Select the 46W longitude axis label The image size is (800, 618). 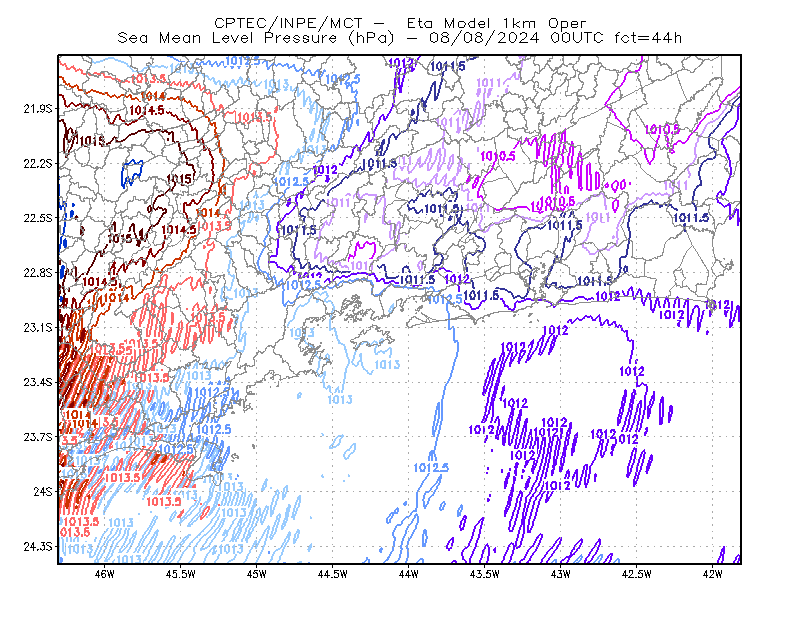click(x=105, y=574)
